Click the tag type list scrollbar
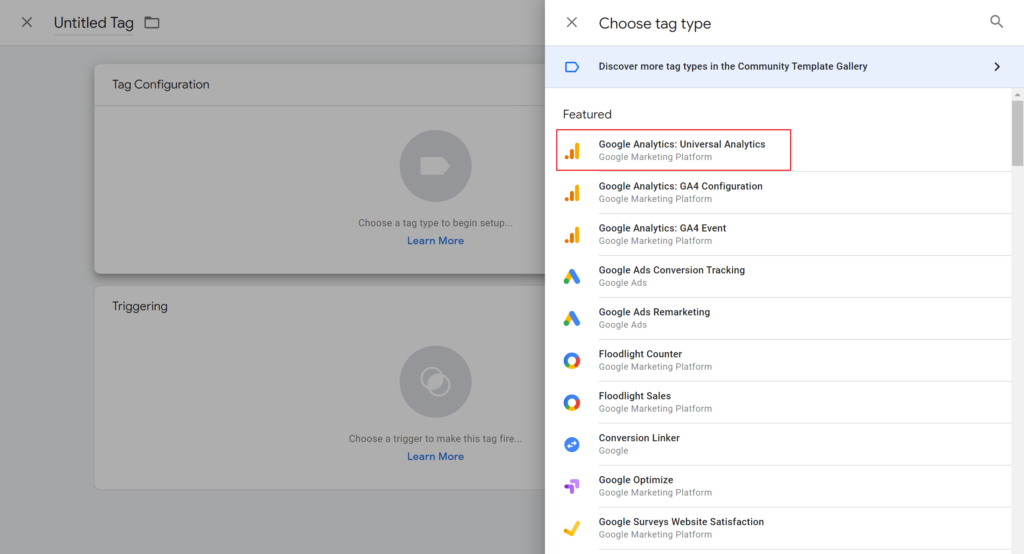1024x554 pixels. pos(1017,133)
